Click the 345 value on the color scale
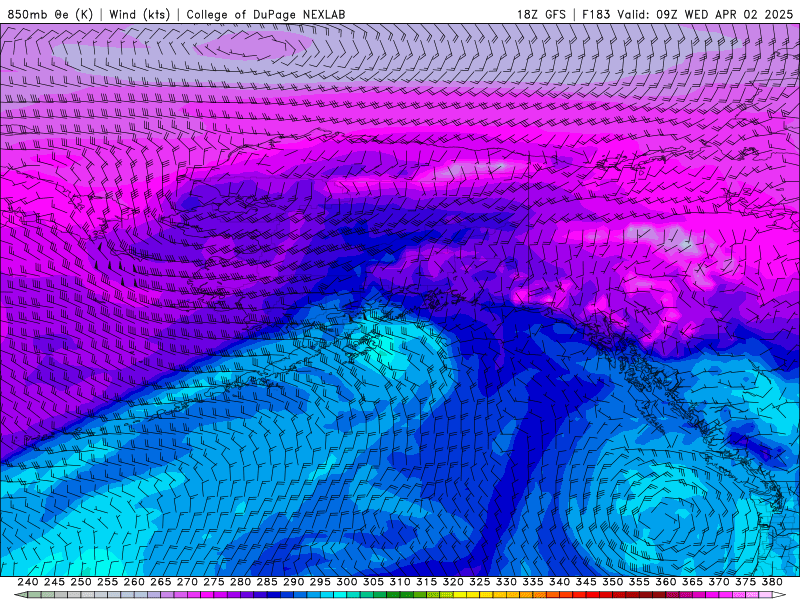 (x=586, y=582)
